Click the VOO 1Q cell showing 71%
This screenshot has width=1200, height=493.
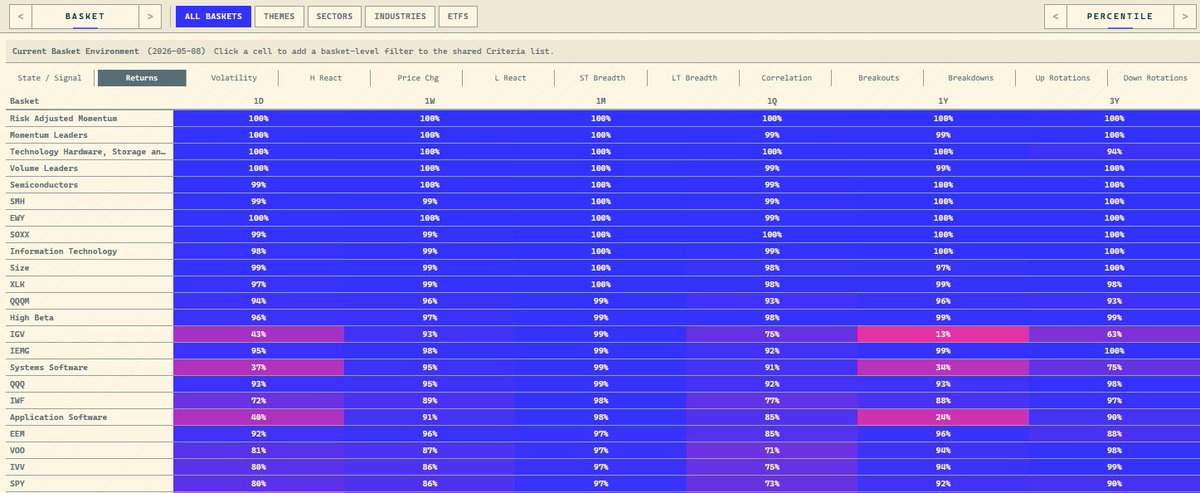(772, 451)
